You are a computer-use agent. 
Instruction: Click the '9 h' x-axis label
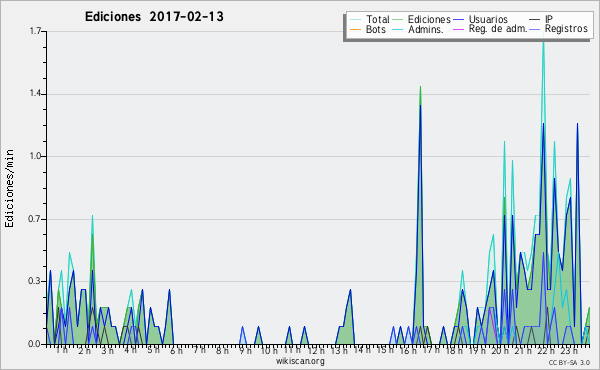click(x=245, y=350)
